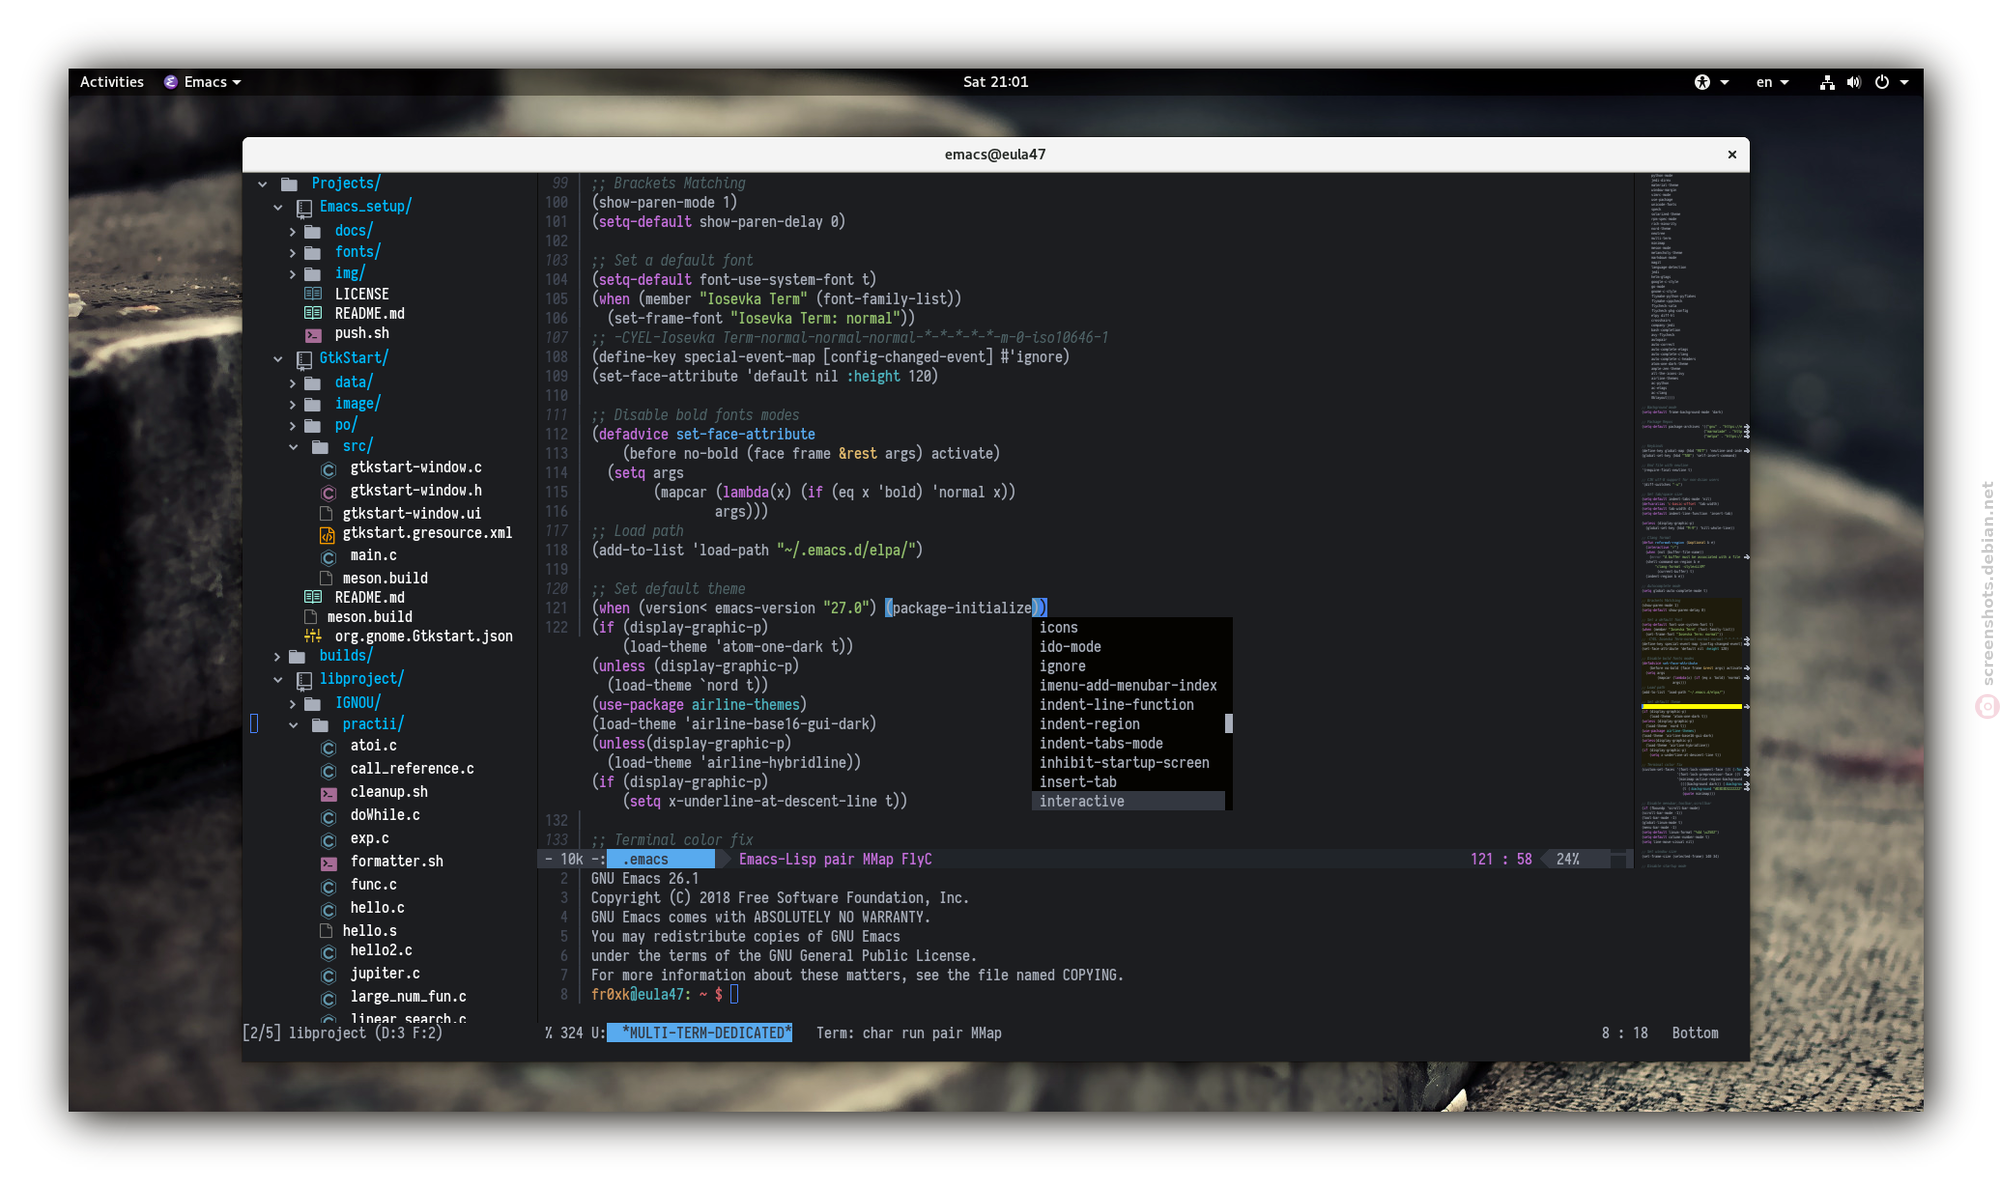
Task: Click the project book icon beside Emacs_setup/
Action: click(x=304, y=208)
